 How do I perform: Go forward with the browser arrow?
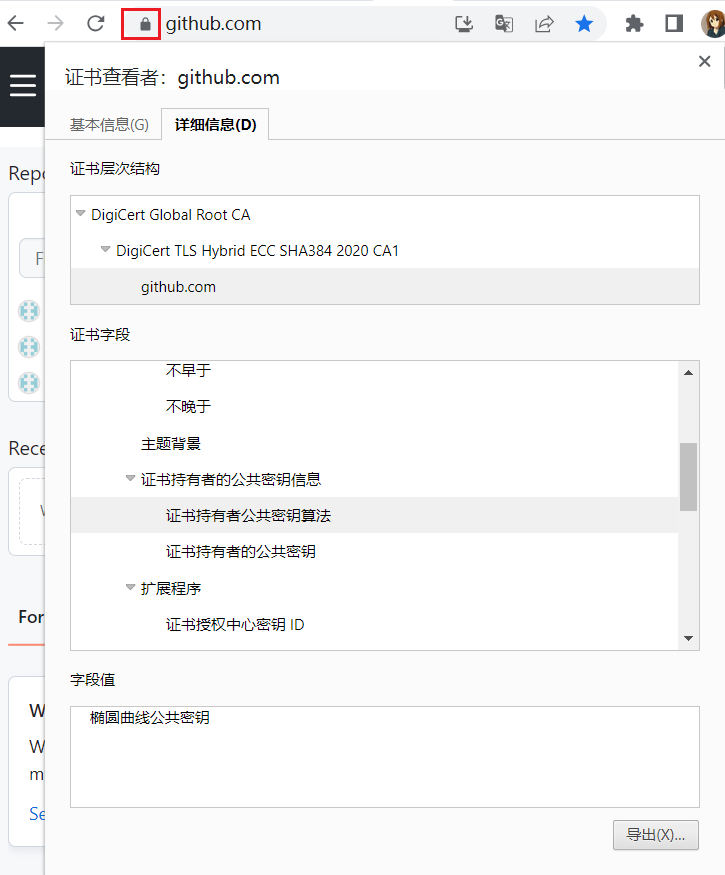click(55, 23)
